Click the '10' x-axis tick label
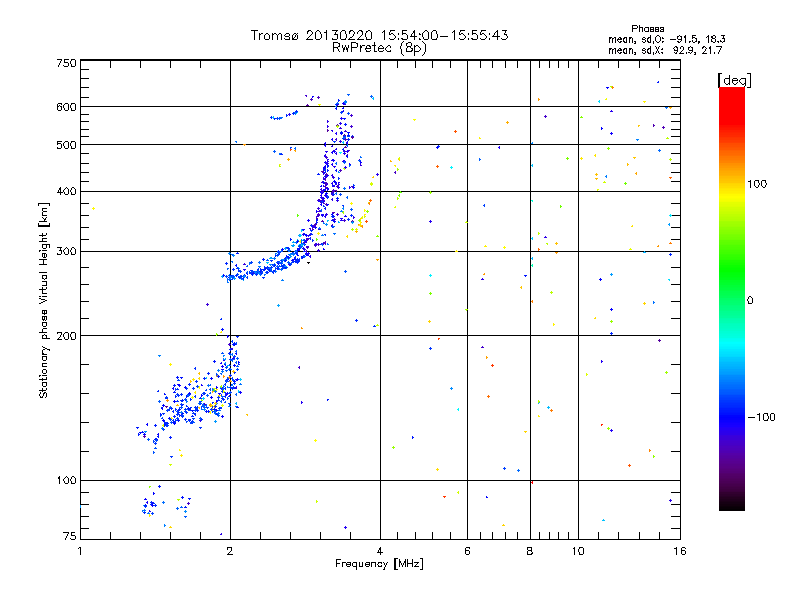This screenshot has height=600, width=800. click(578, 551)
